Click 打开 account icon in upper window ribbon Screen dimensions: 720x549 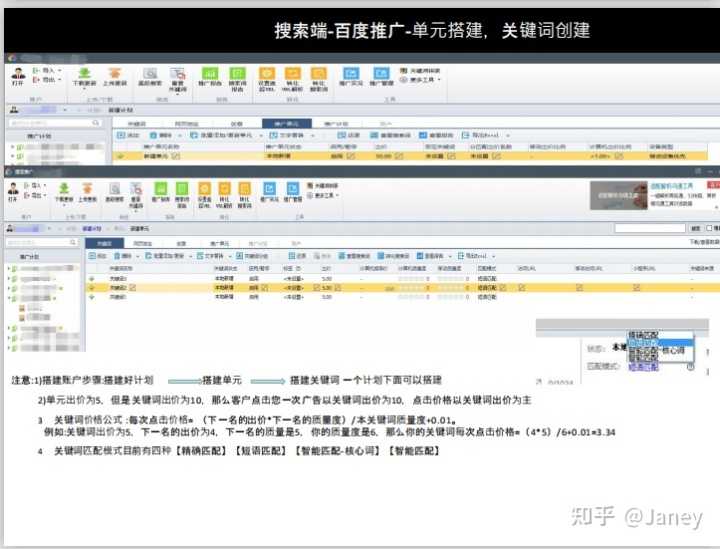point(18,76)
